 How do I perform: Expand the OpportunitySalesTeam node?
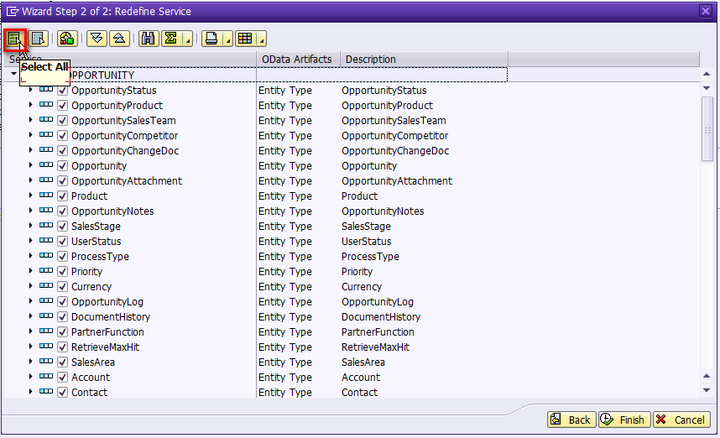point(30,120)
